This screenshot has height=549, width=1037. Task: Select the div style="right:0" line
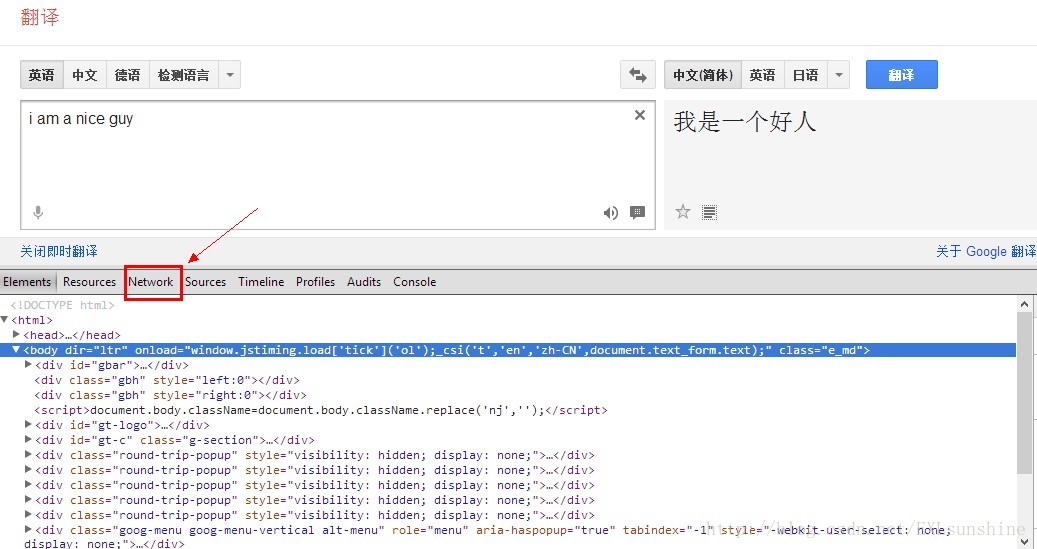[x=171, y=396]
